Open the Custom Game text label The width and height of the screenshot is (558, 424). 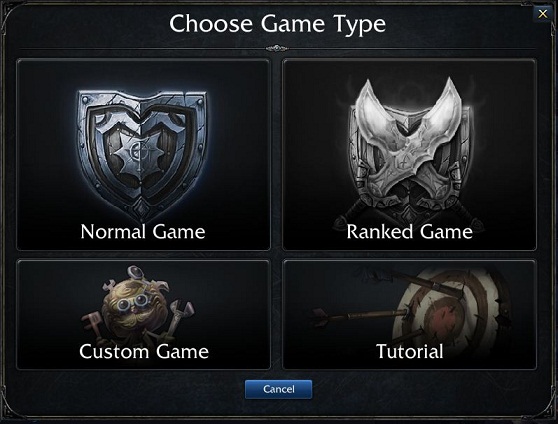coord(144,351)
